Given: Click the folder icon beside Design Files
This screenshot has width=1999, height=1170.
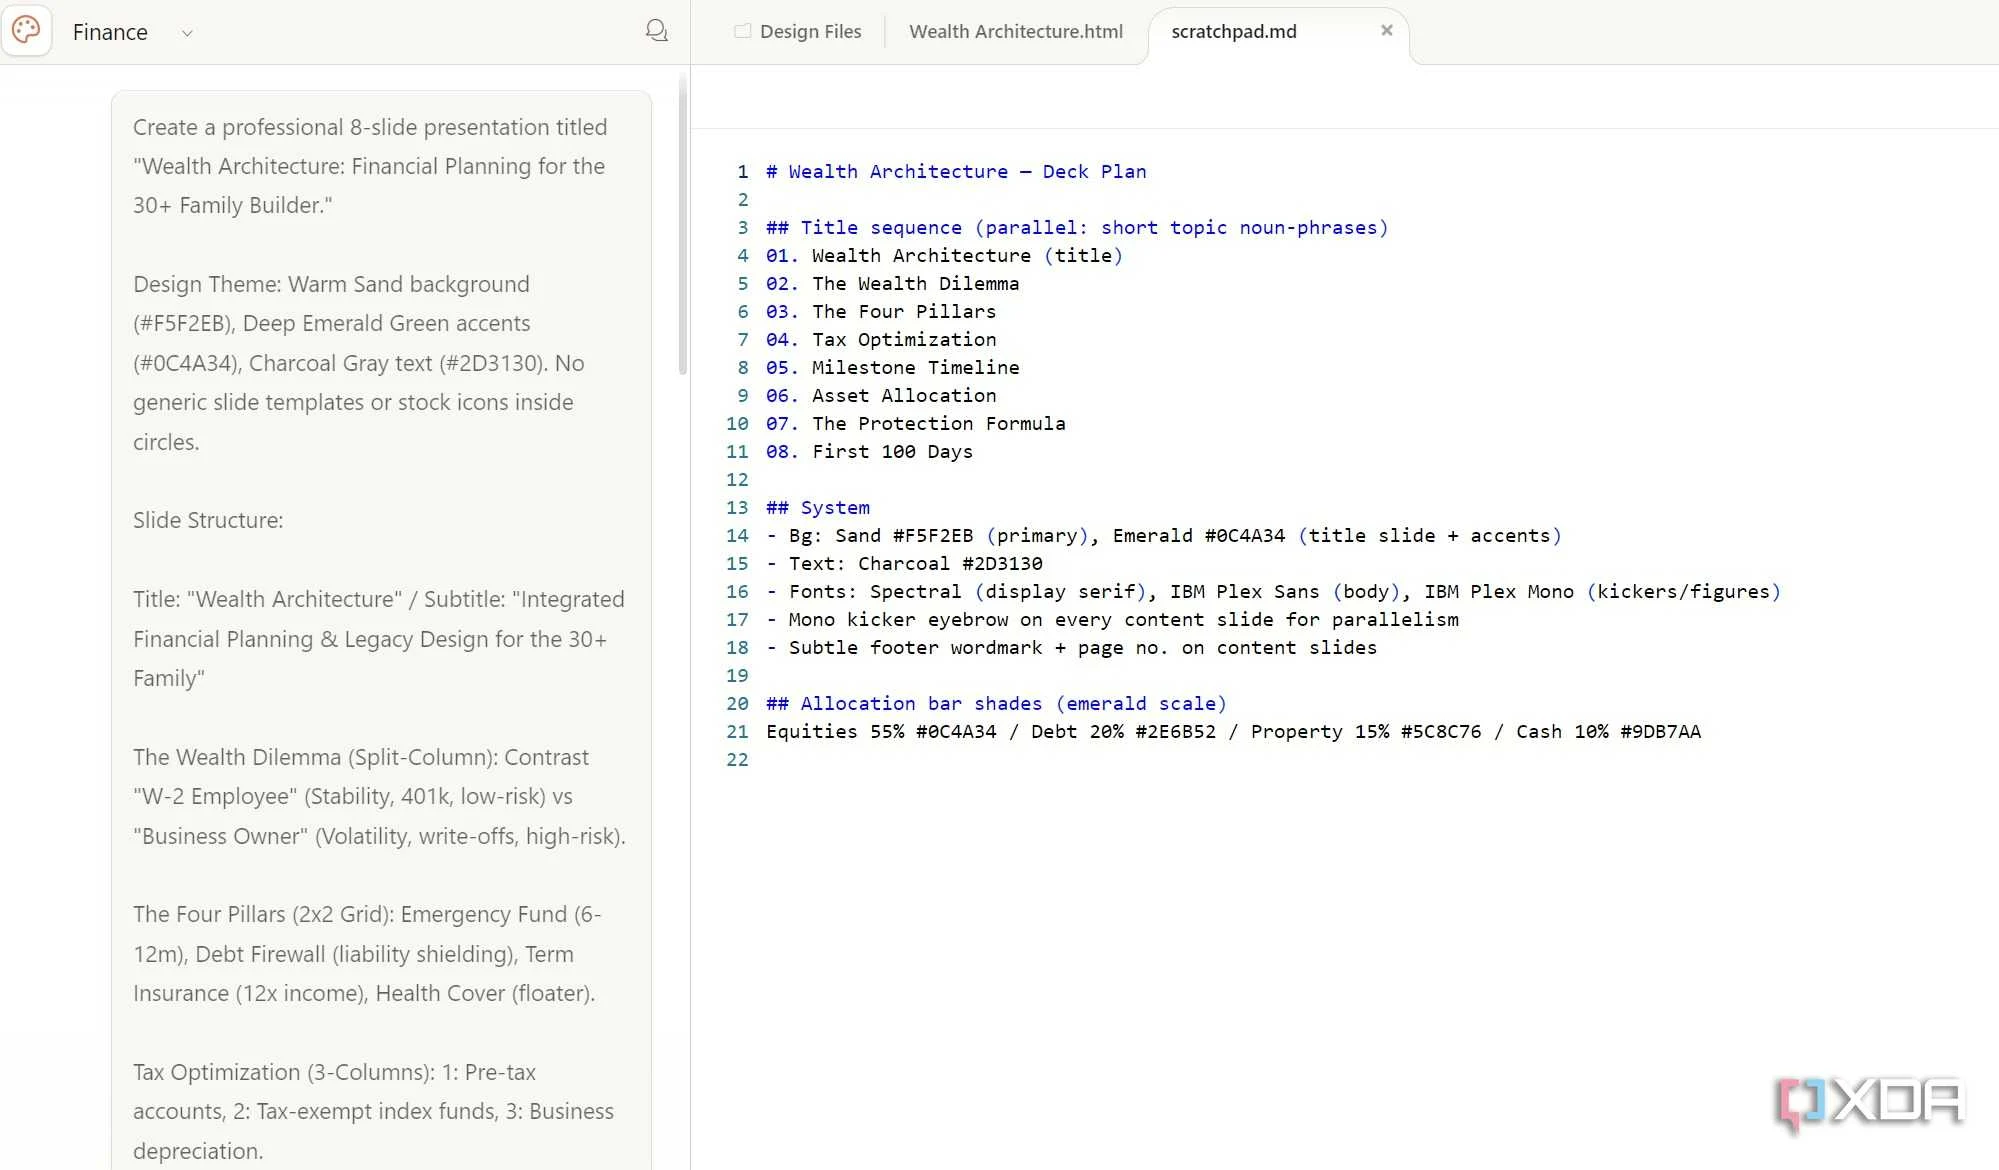Looking at the screenshot, I should coord(742,31).
